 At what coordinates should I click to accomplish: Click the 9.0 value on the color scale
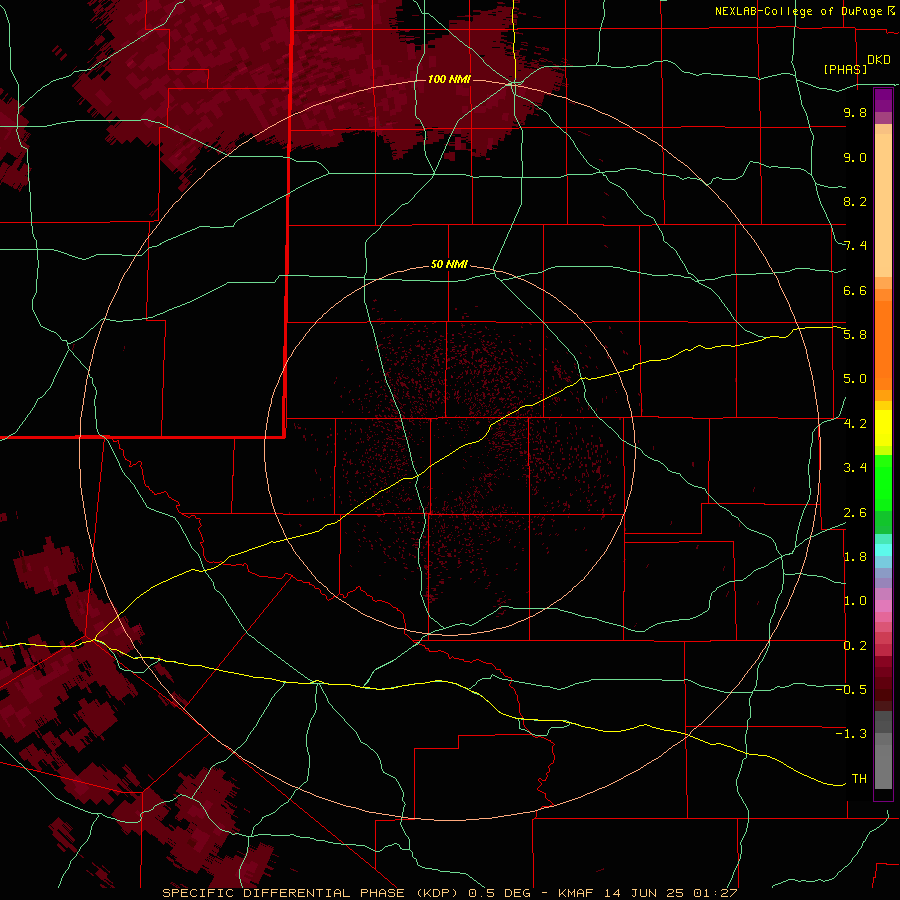(855, 157)
